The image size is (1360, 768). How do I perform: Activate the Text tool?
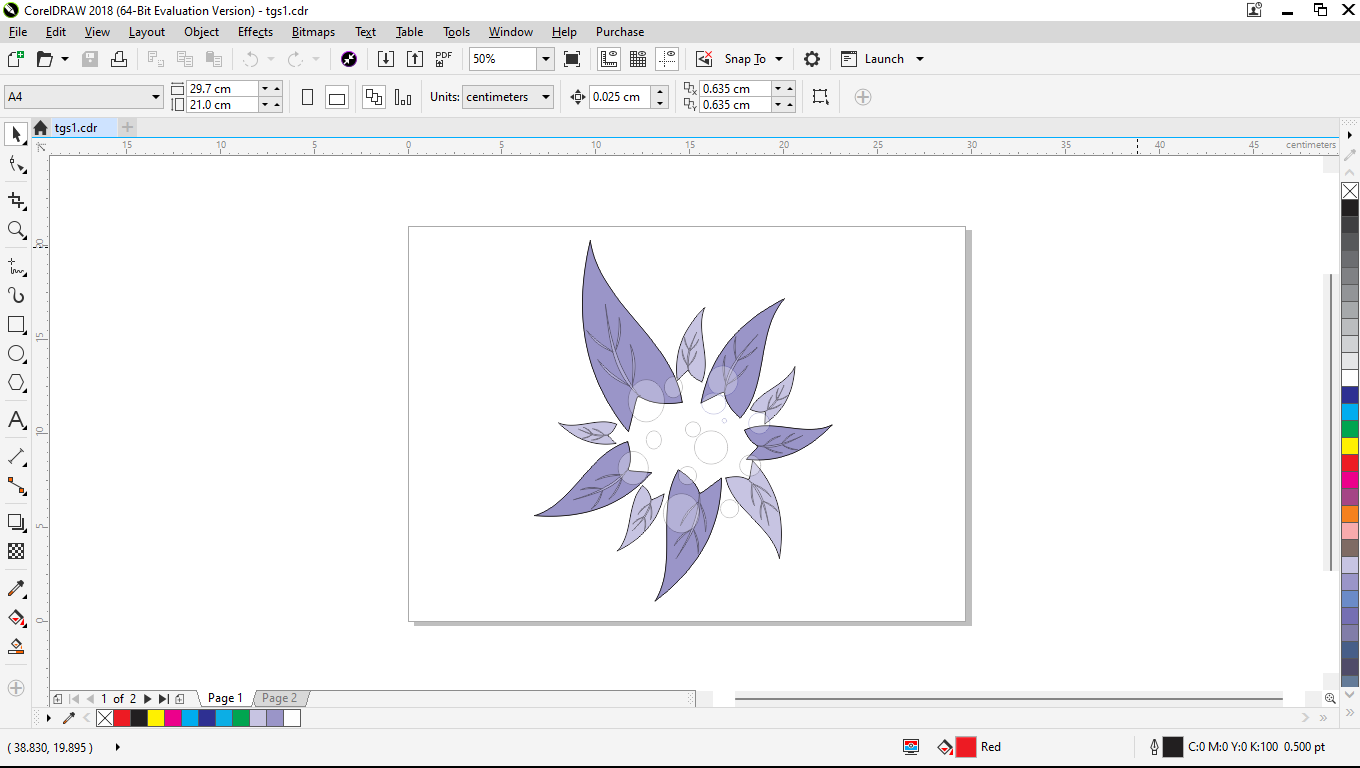pos(16,420)
